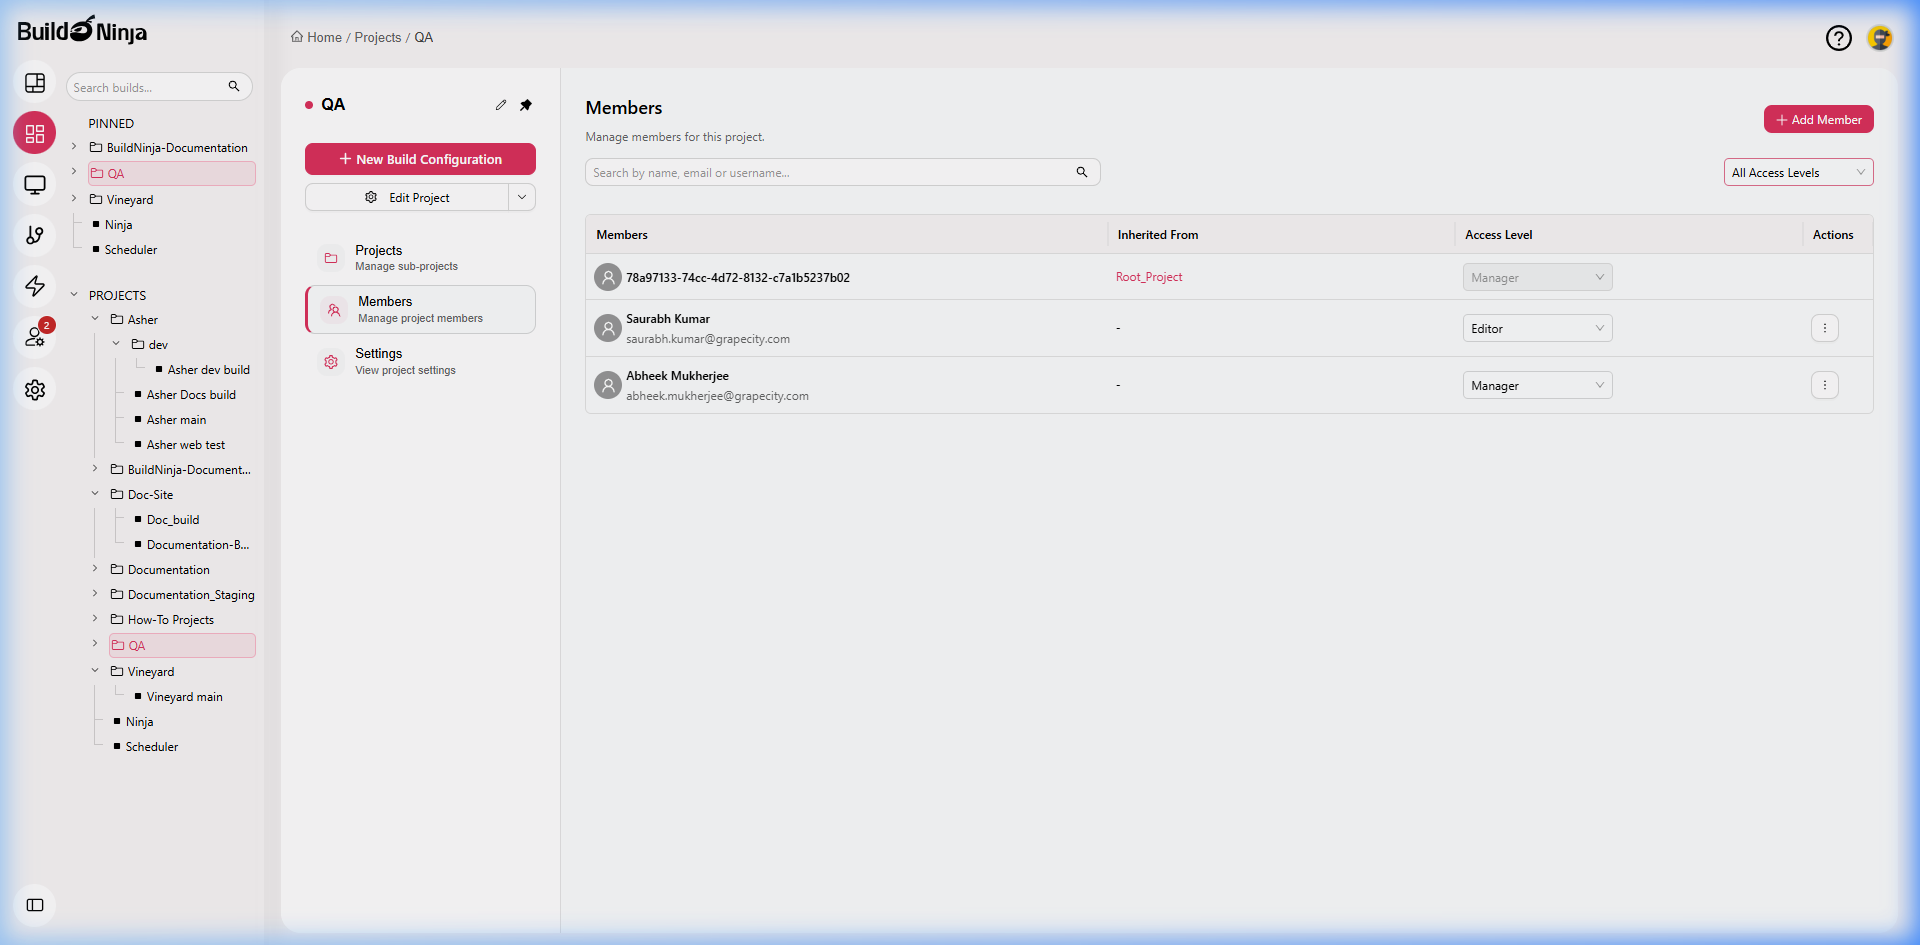Open the Edit Project dropdown chevron

[522, 197]
